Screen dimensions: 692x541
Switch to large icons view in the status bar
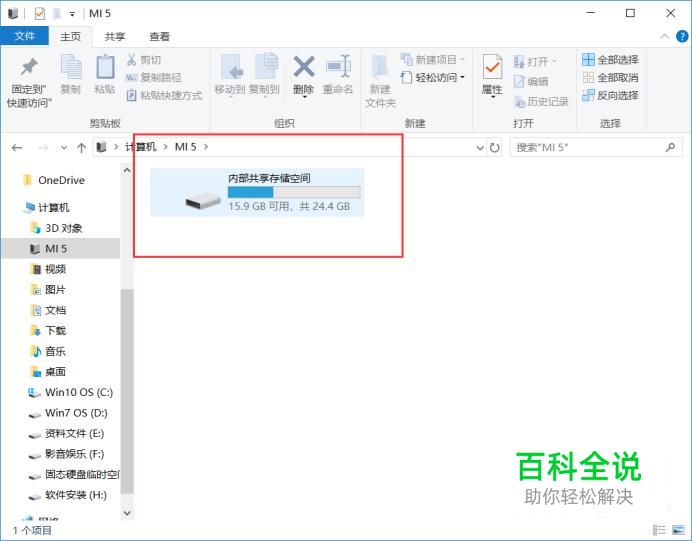678,529
